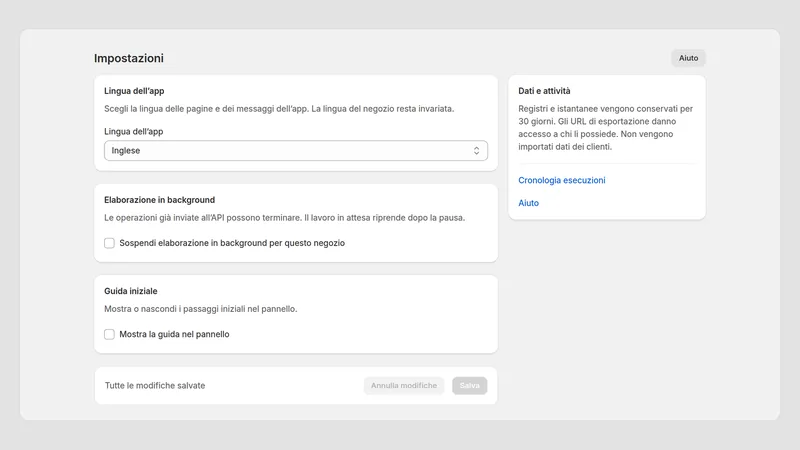This screenshot has width=800, height=450.
Task: Click the Elaborazione in background heading
Action: point(160,200)
